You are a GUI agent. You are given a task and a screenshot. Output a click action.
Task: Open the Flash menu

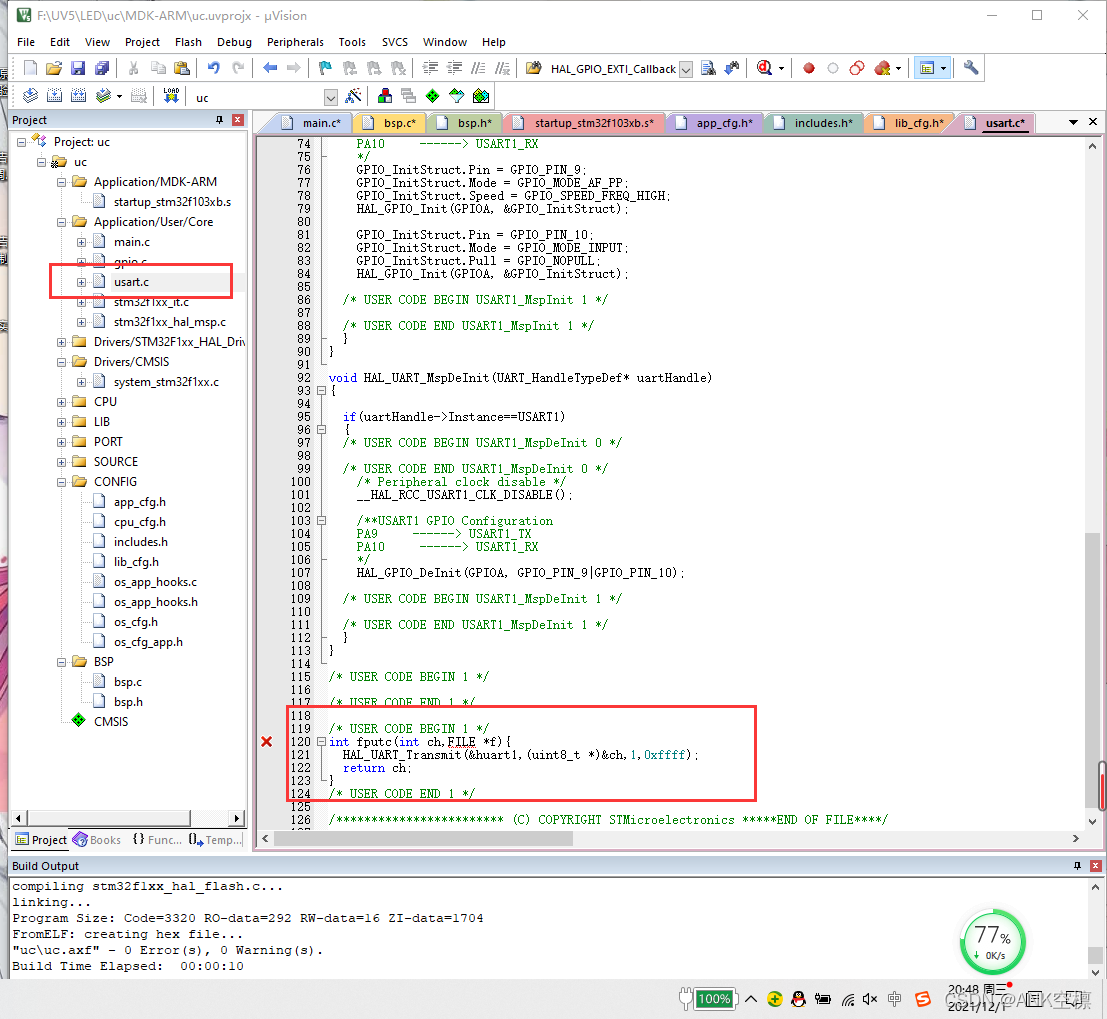pyautogui.click(x=188, y=42)
